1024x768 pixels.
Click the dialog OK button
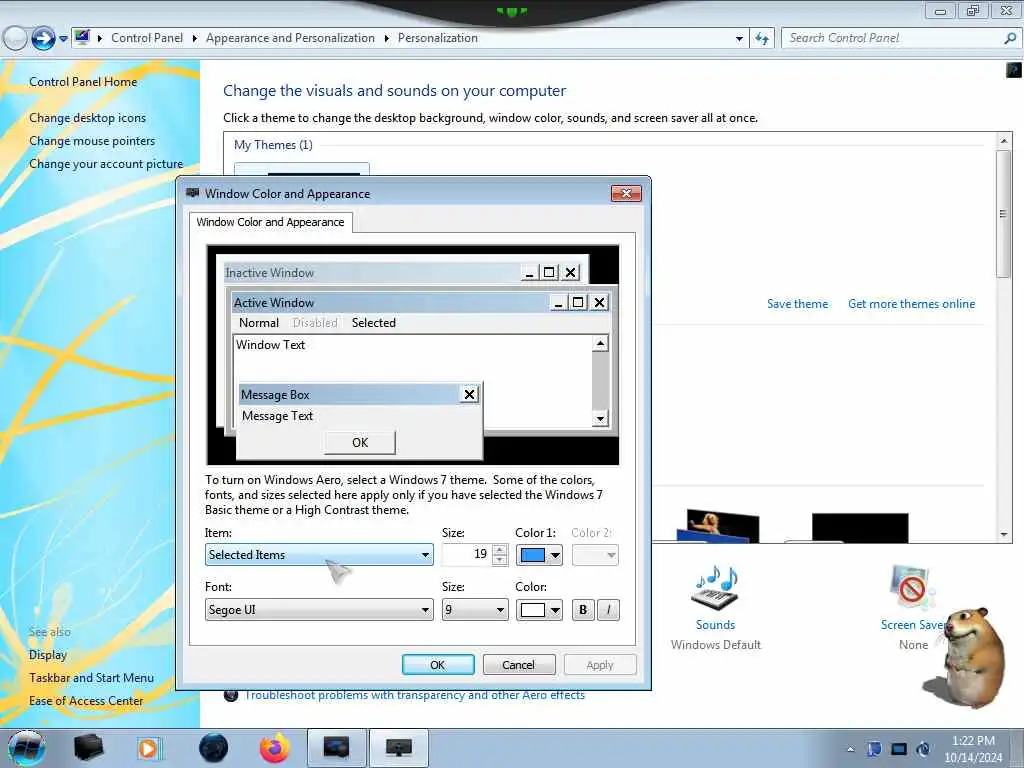point(438,665)
